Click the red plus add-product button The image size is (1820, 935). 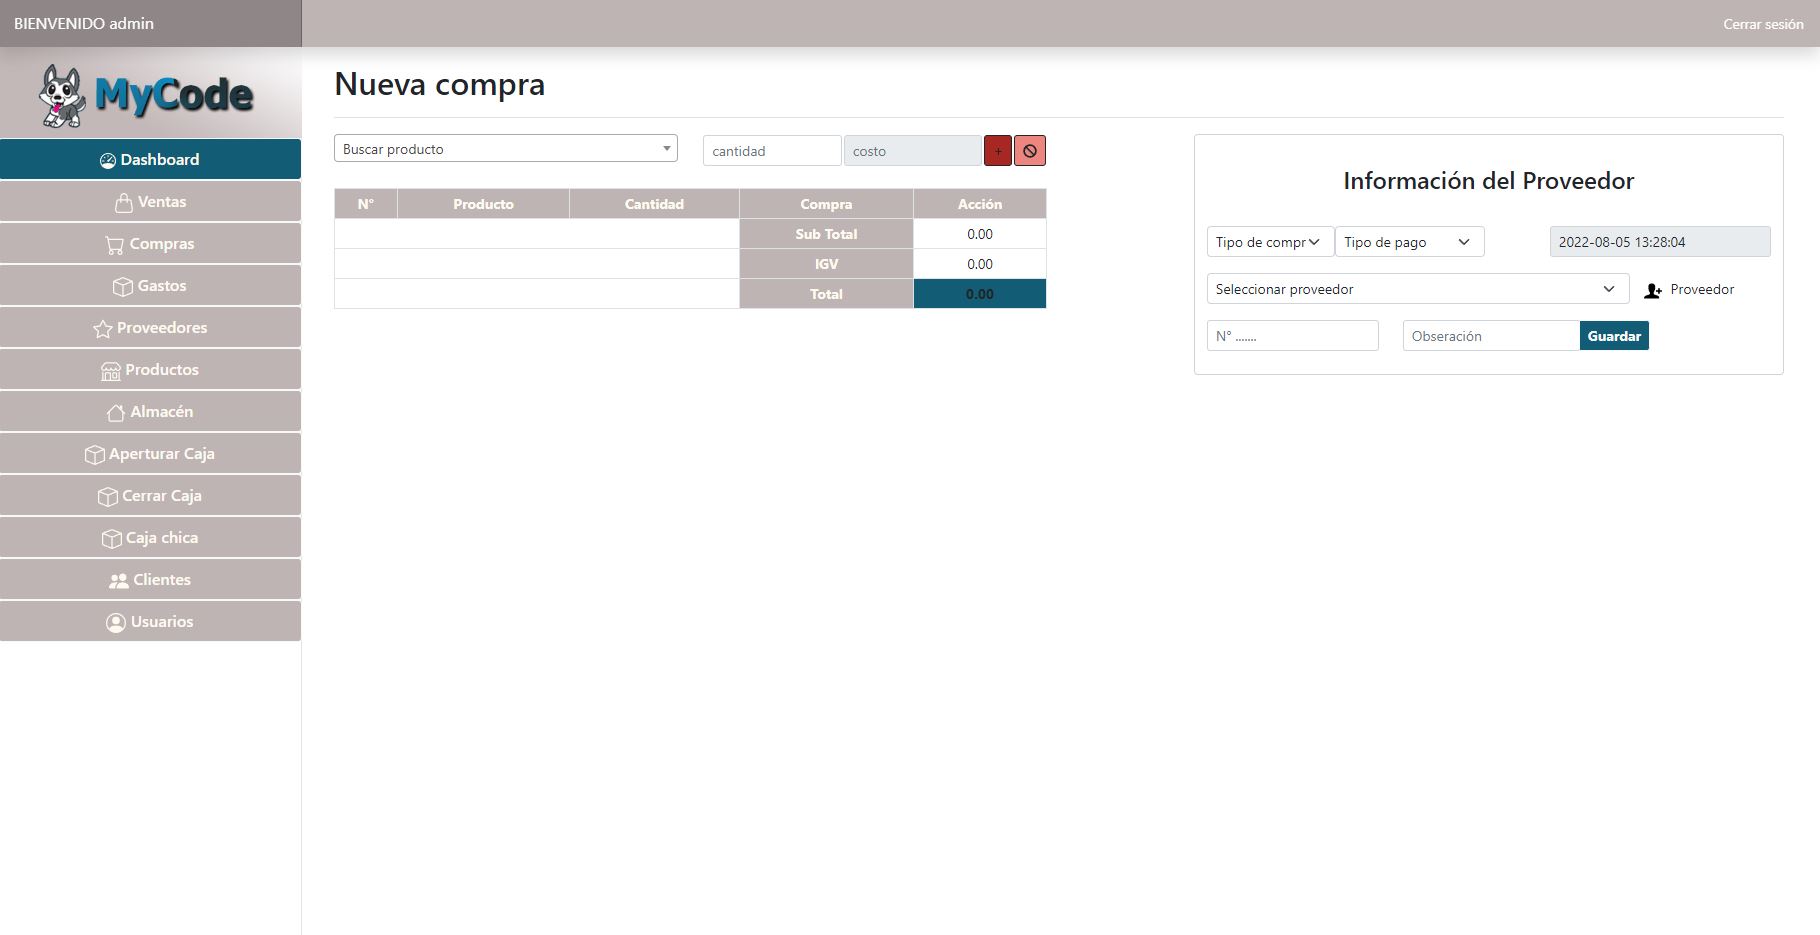pyautogui.click(x=997, y=151)
